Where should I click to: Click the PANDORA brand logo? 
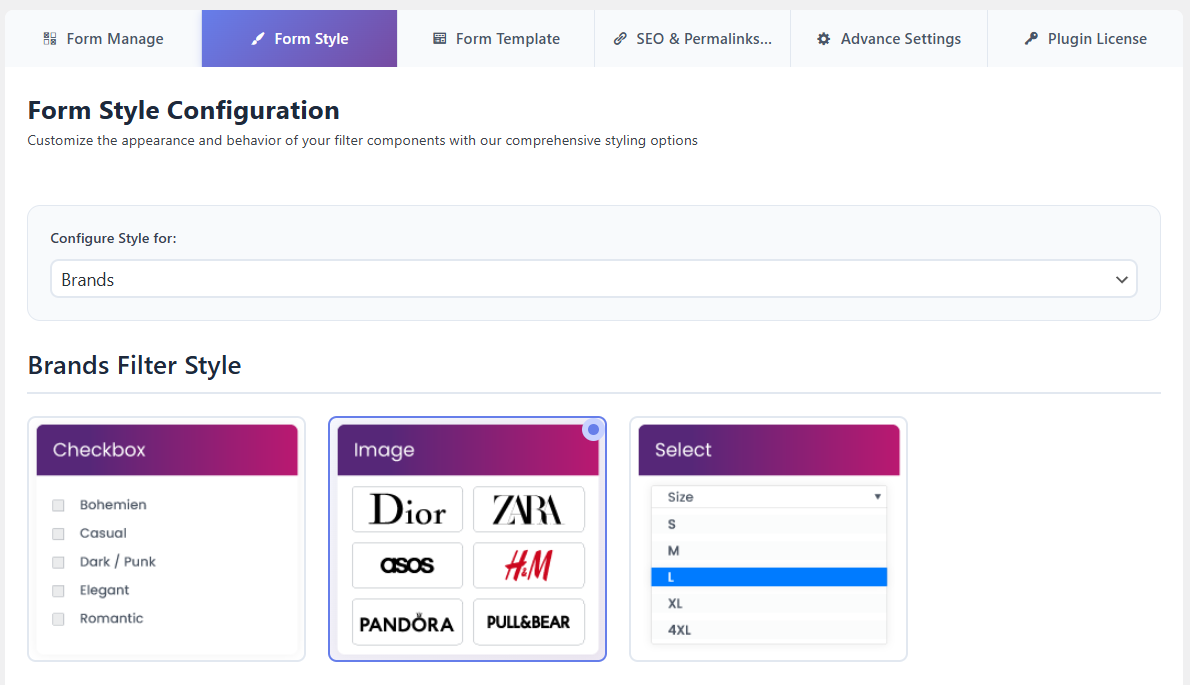point(408,622)
